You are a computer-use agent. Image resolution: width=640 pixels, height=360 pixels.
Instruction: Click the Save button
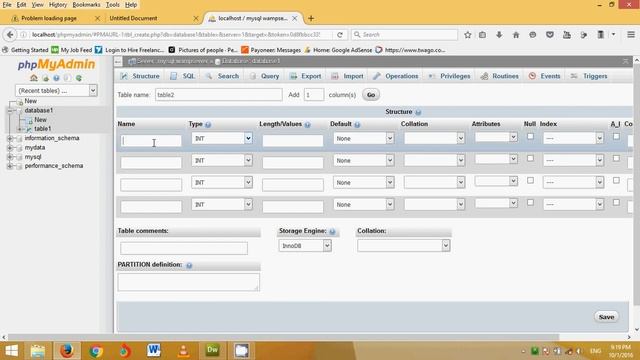[x=606, y=317]
